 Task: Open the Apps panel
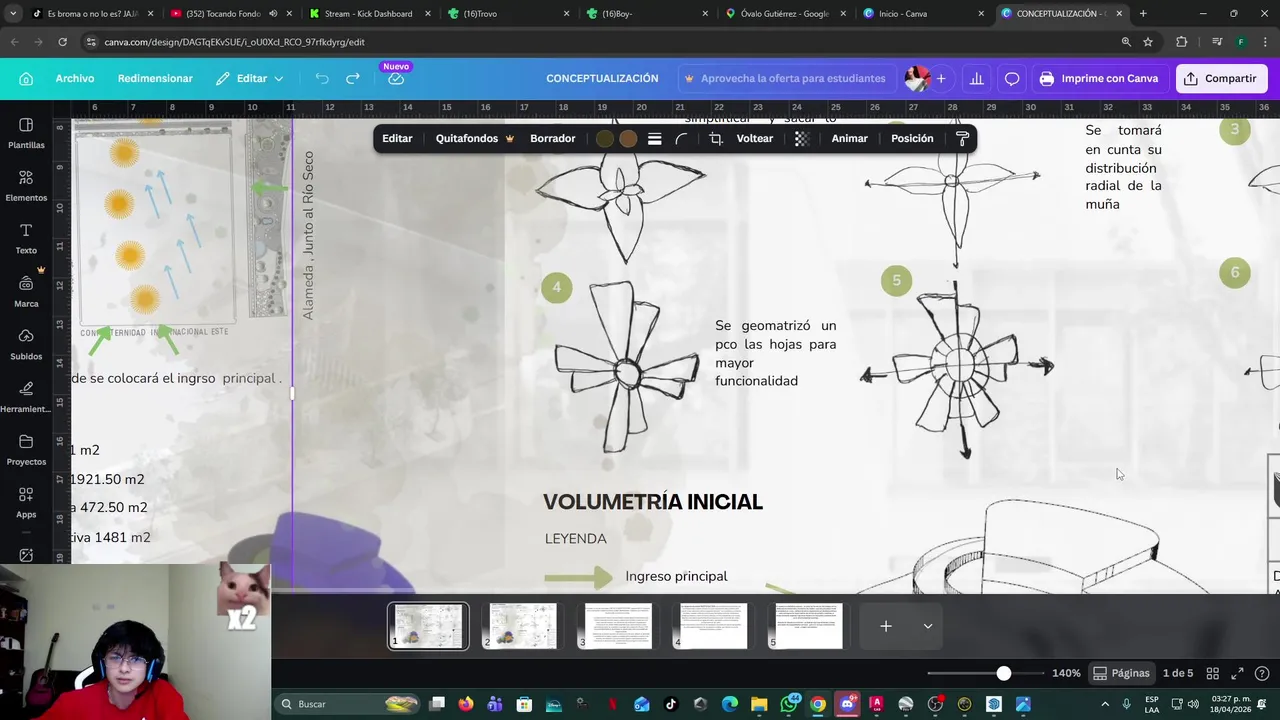[26, 503]
